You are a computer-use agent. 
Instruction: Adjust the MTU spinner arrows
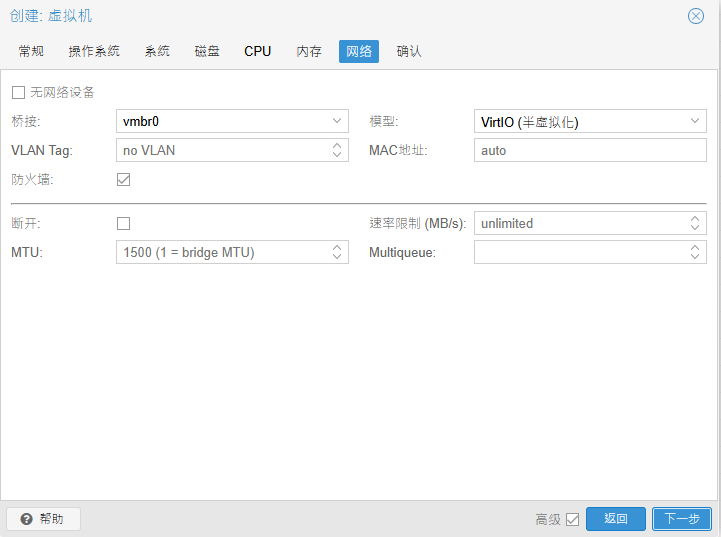point(338,253)
